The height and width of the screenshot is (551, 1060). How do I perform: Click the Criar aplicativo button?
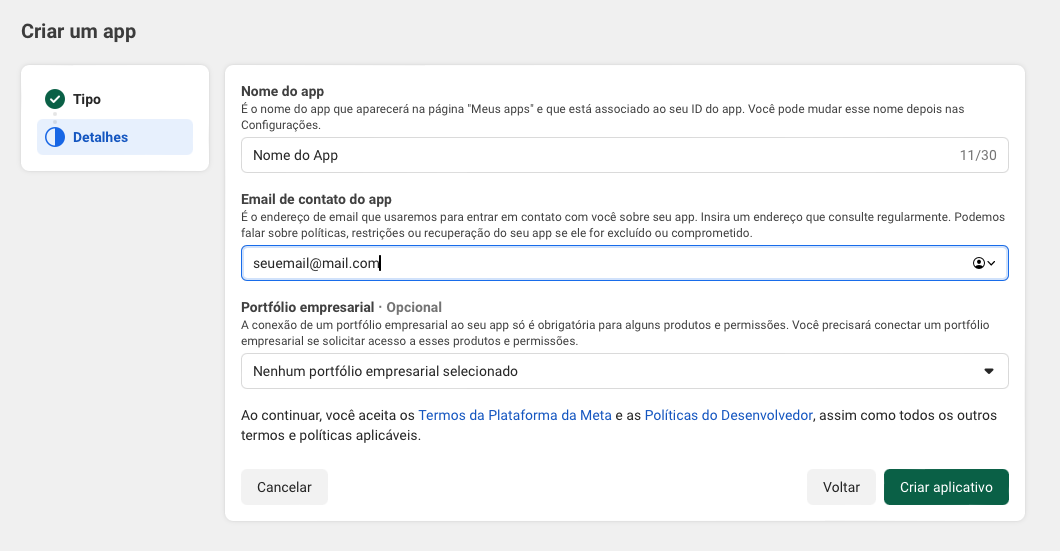click(x=946, y=487)
